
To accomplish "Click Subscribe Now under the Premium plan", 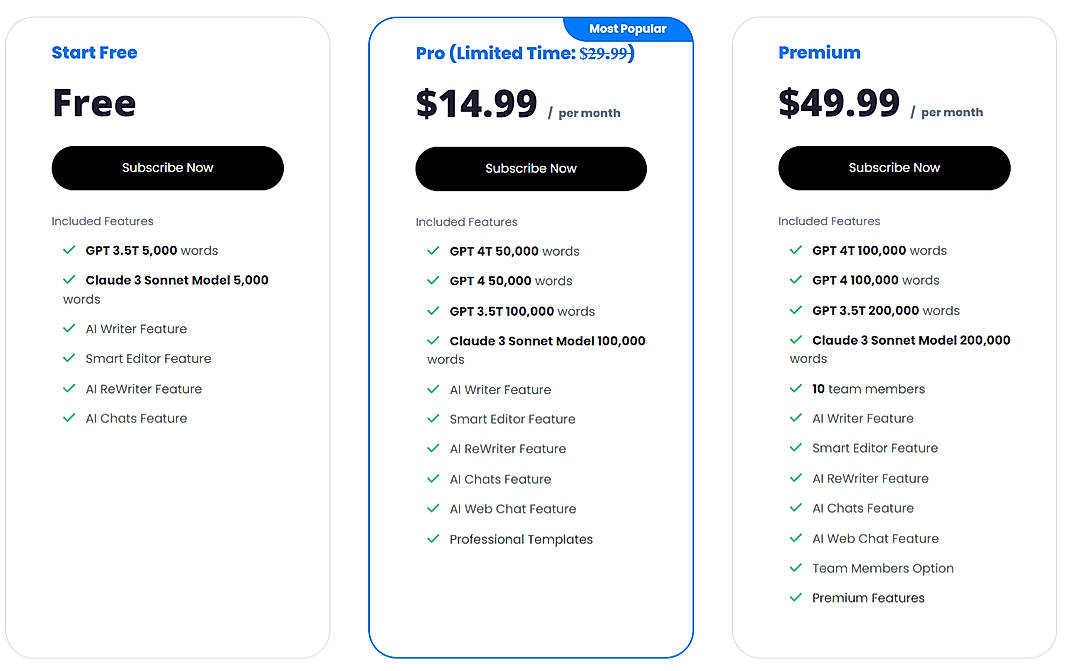I will [x=894, y=168].
